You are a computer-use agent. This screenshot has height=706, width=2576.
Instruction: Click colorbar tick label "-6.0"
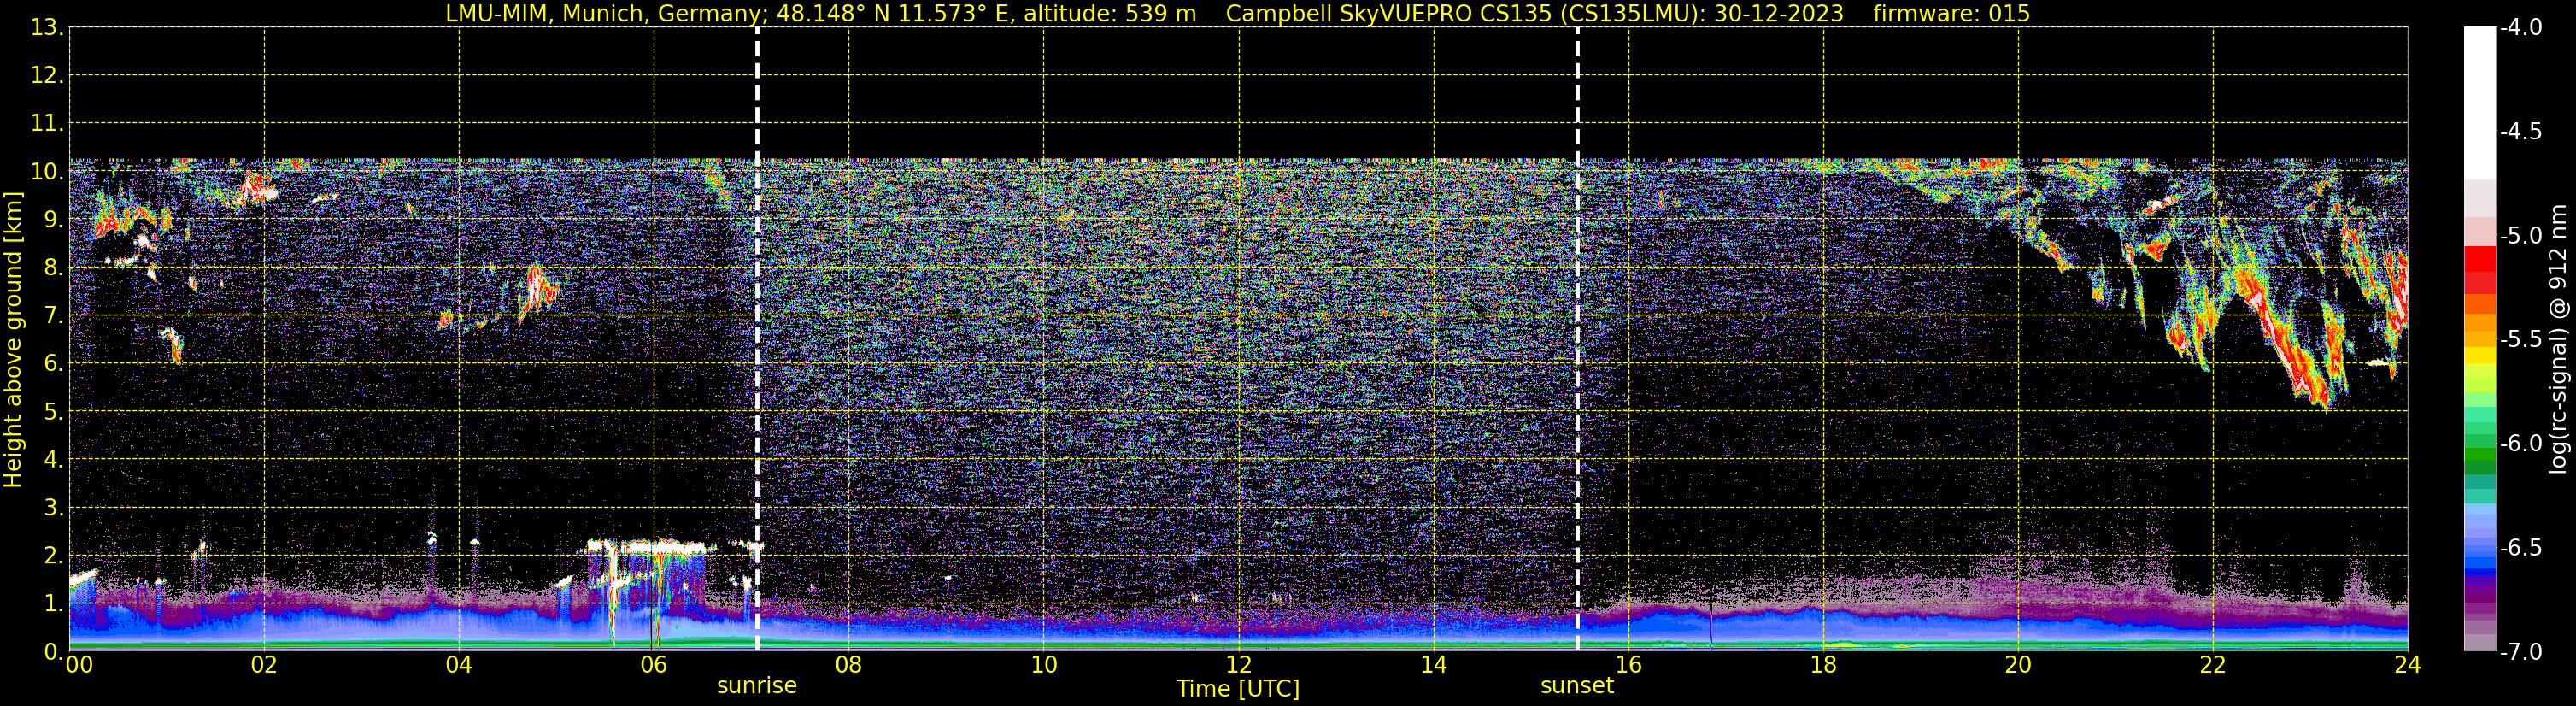2521,444
